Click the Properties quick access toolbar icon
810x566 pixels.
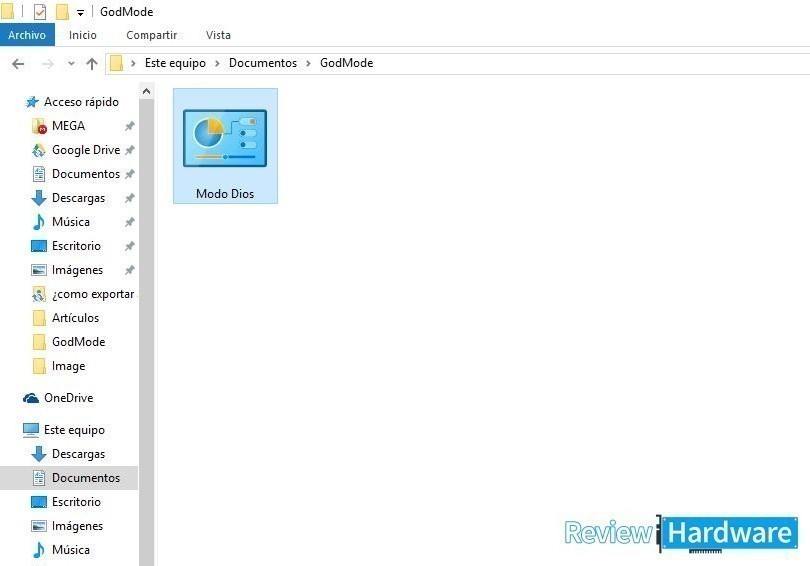tap(40, 11)
